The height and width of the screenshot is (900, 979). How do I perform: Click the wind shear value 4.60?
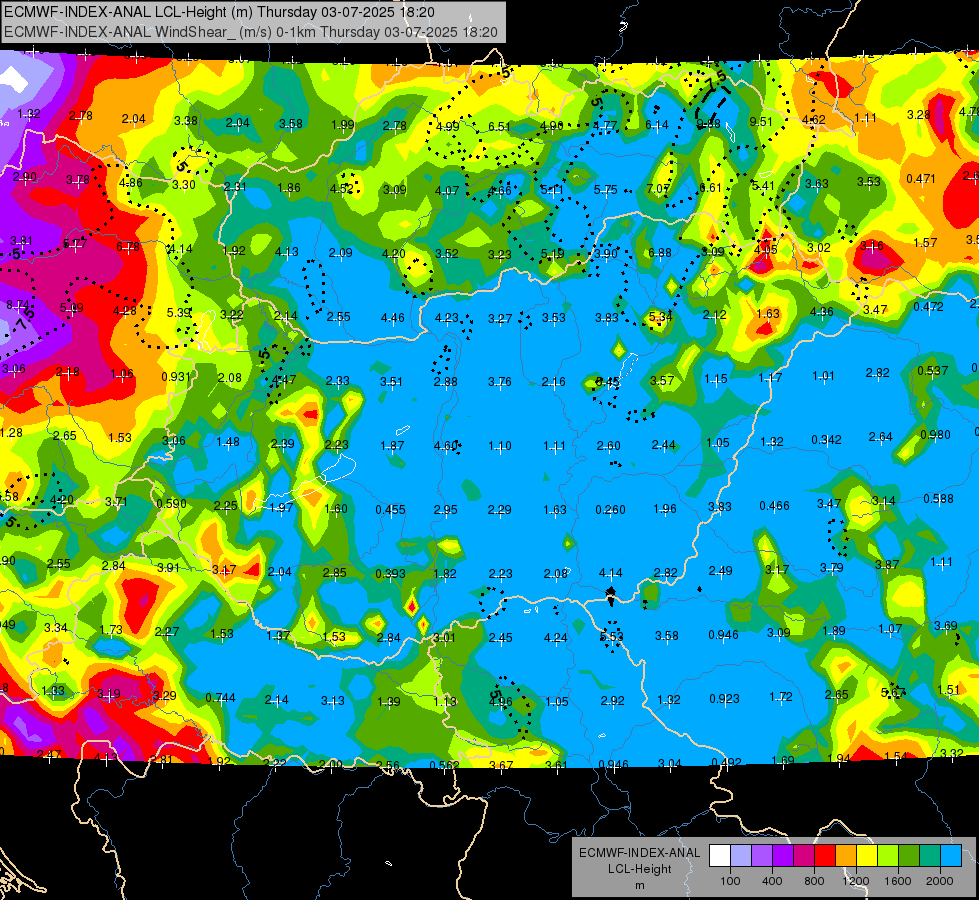(x=446, y=445)
